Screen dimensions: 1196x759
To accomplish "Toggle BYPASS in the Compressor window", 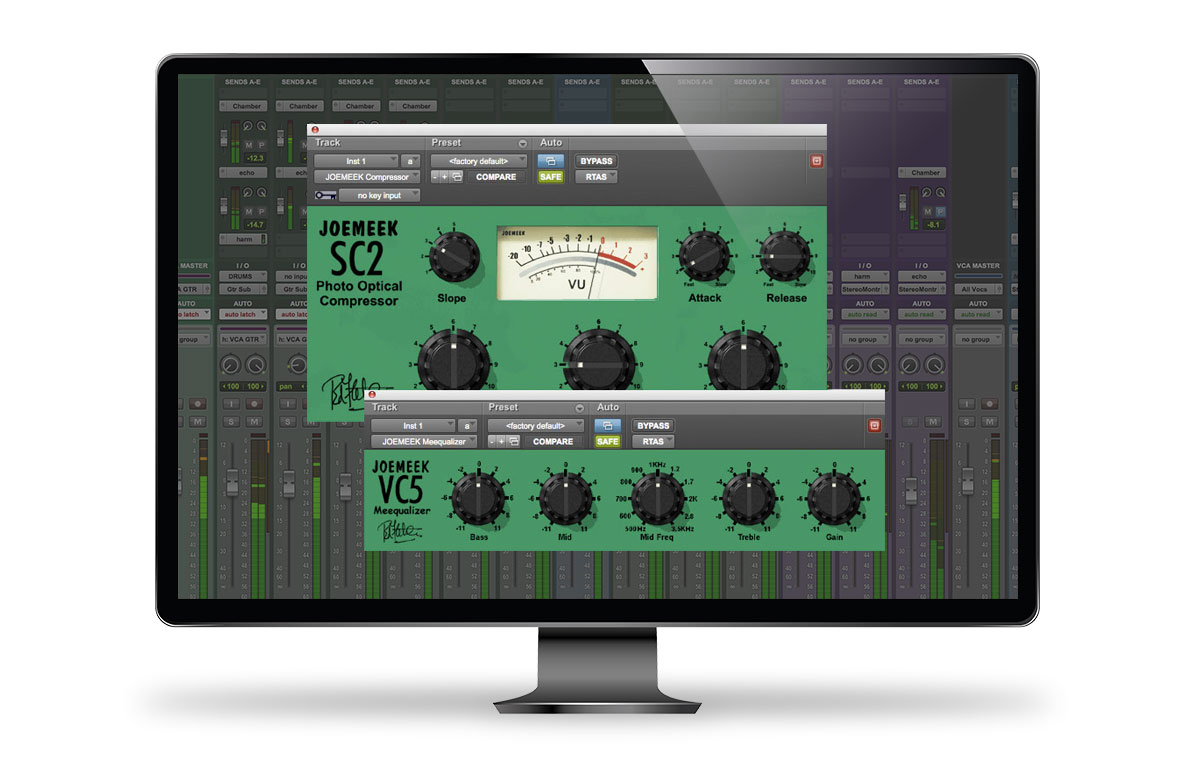I will [x=596, y=161].
